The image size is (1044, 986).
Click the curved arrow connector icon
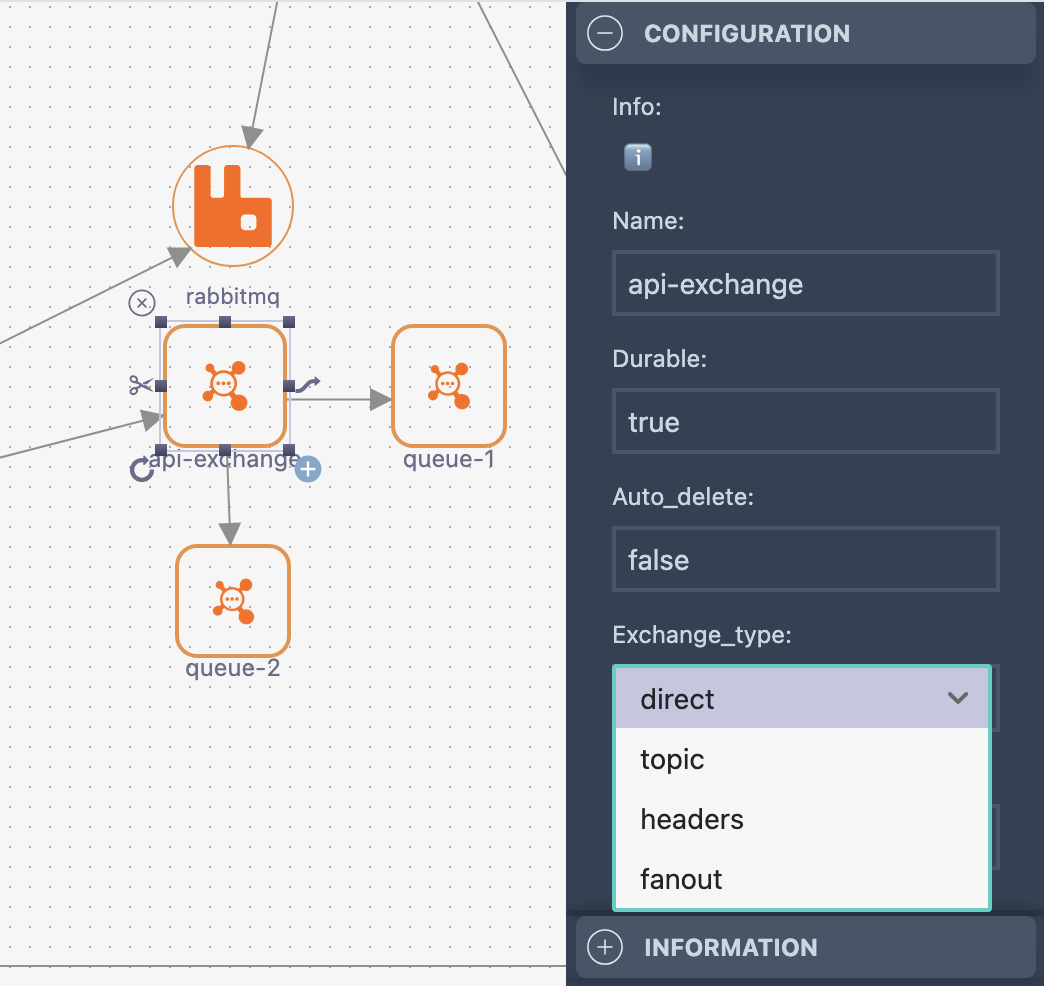click(310, 383)
